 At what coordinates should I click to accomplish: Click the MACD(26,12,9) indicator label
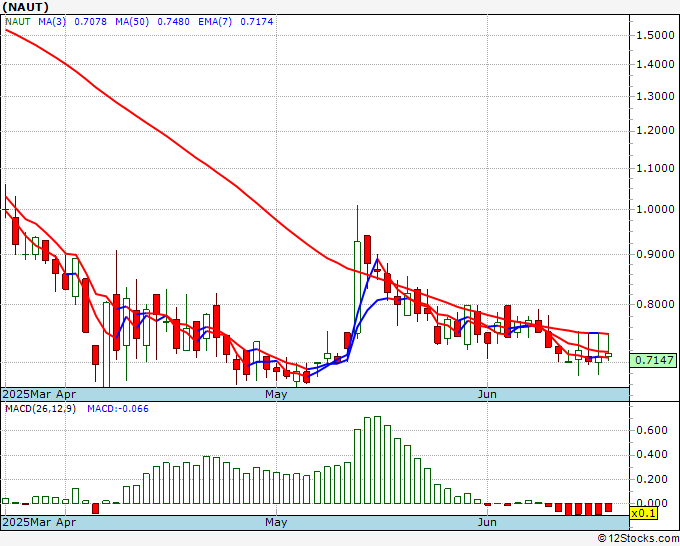coord(40,409)
